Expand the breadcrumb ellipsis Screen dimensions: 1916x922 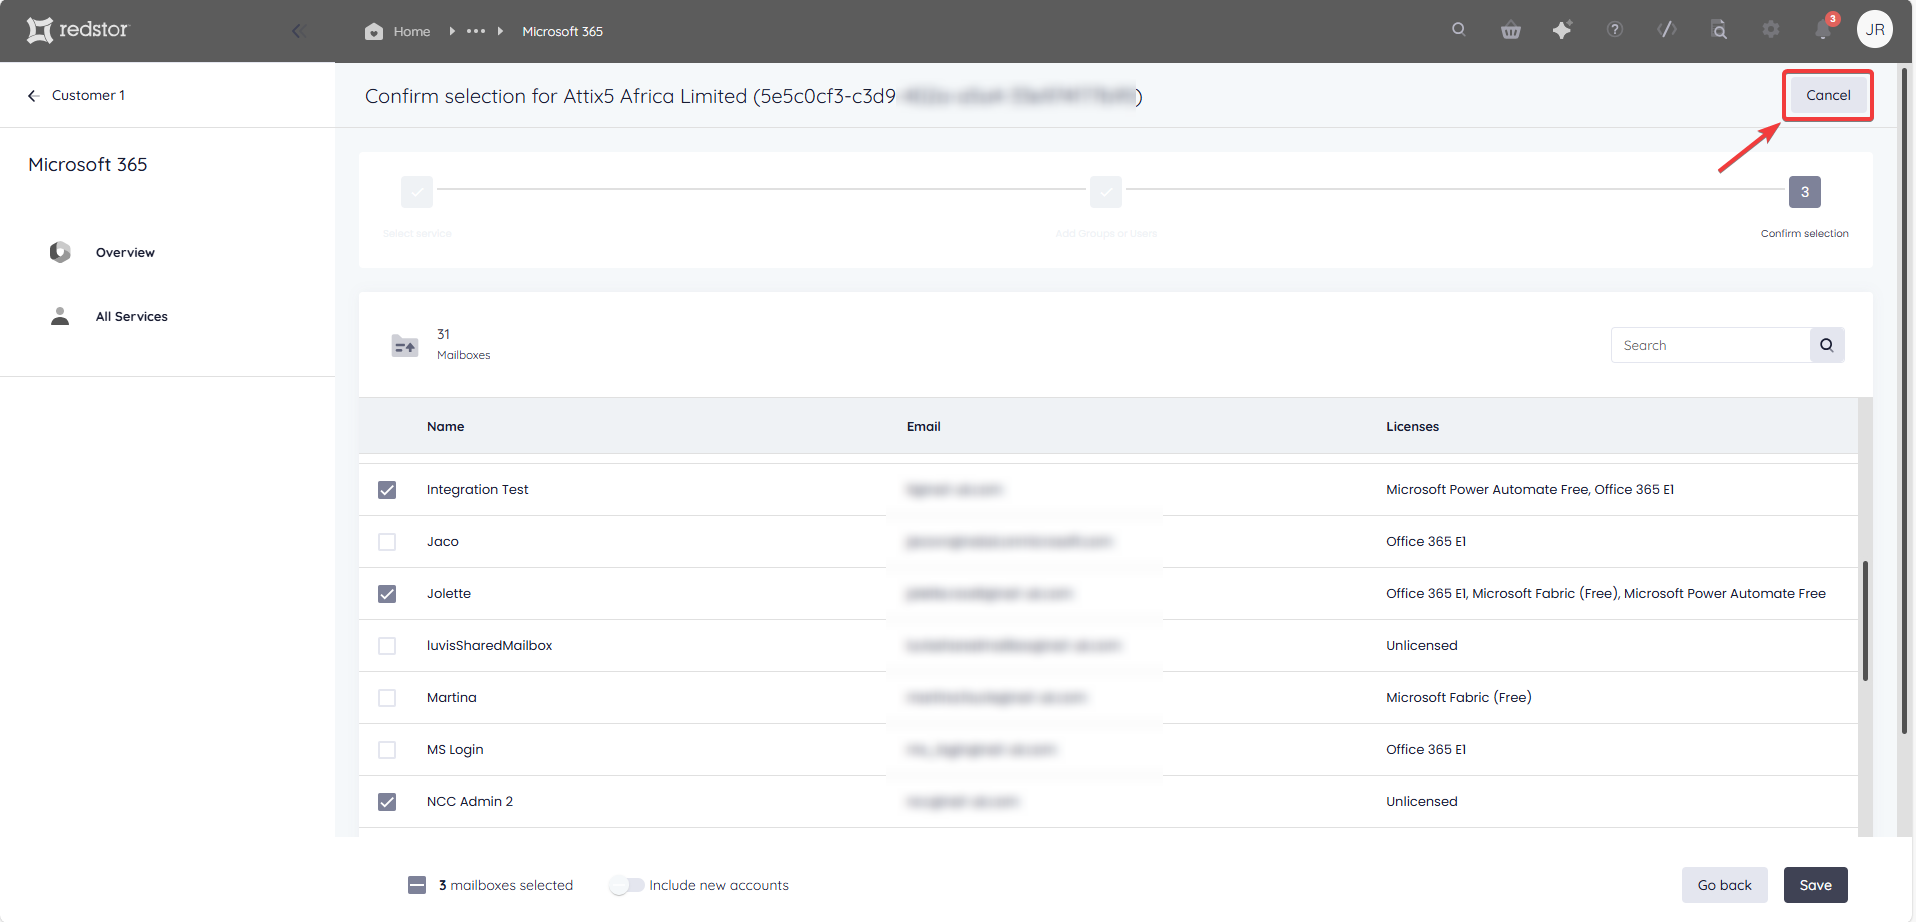(x=476, y=31)
